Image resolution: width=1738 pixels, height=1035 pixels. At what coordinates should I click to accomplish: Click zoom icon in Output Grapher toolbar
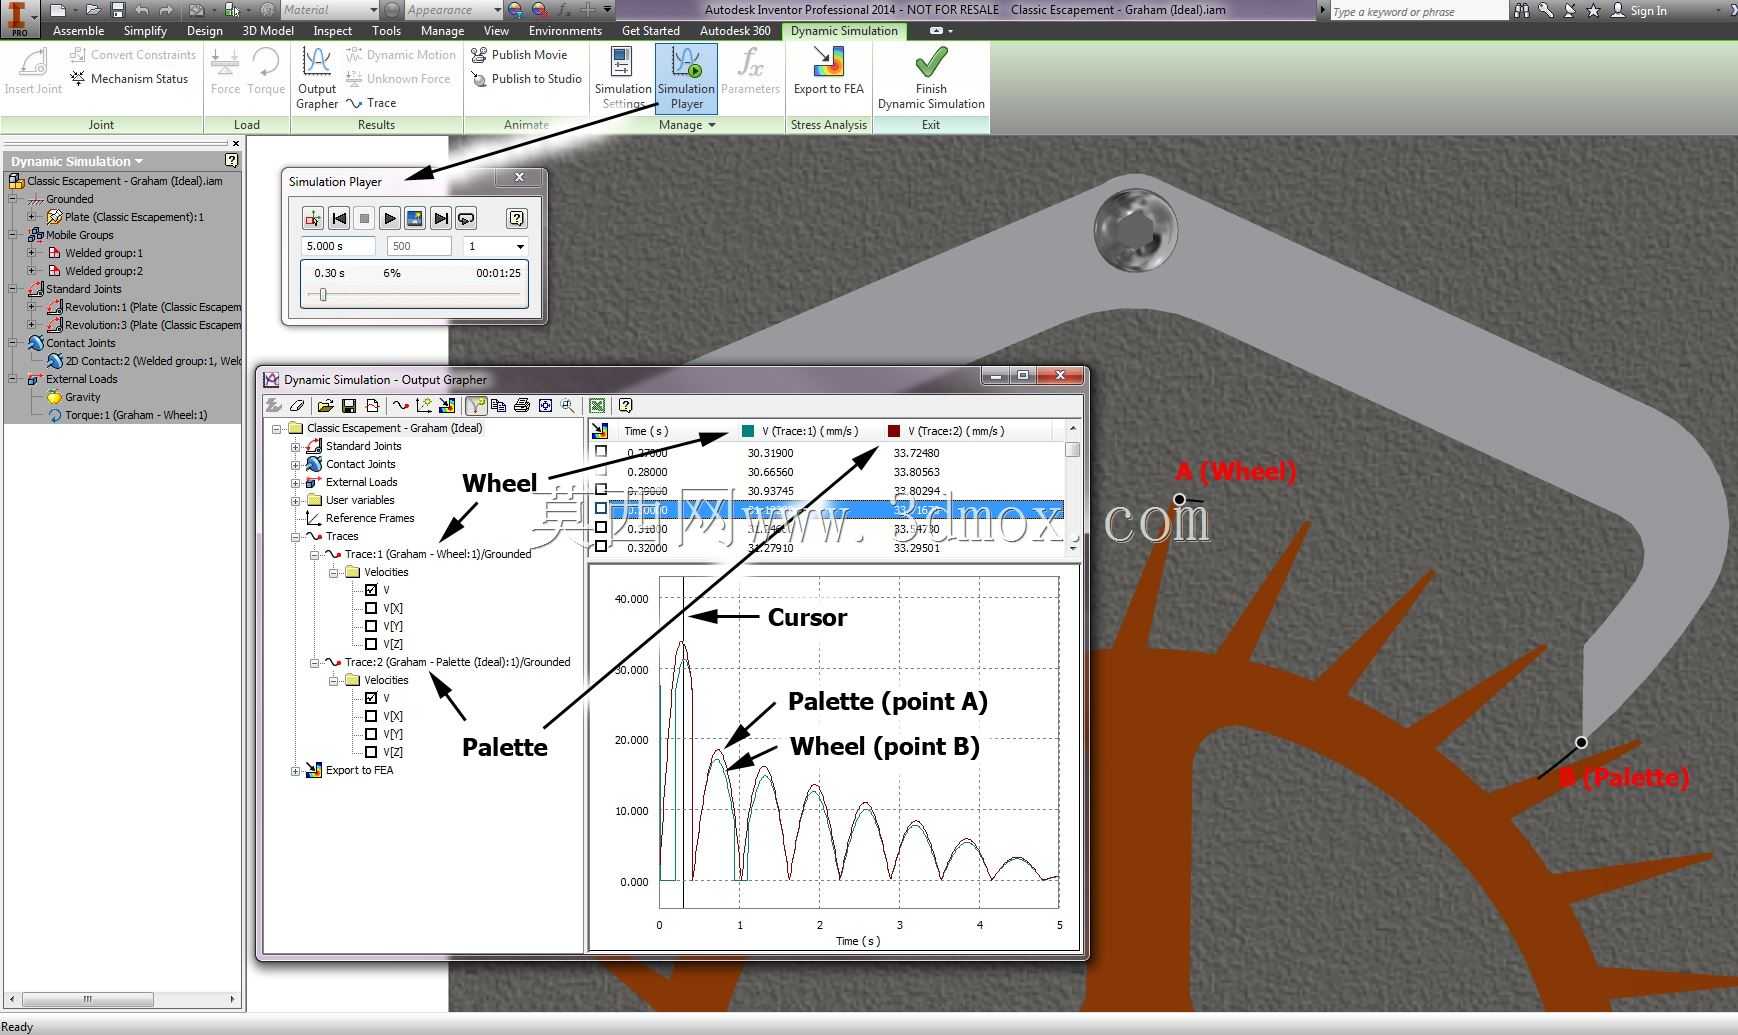point(568,406)
